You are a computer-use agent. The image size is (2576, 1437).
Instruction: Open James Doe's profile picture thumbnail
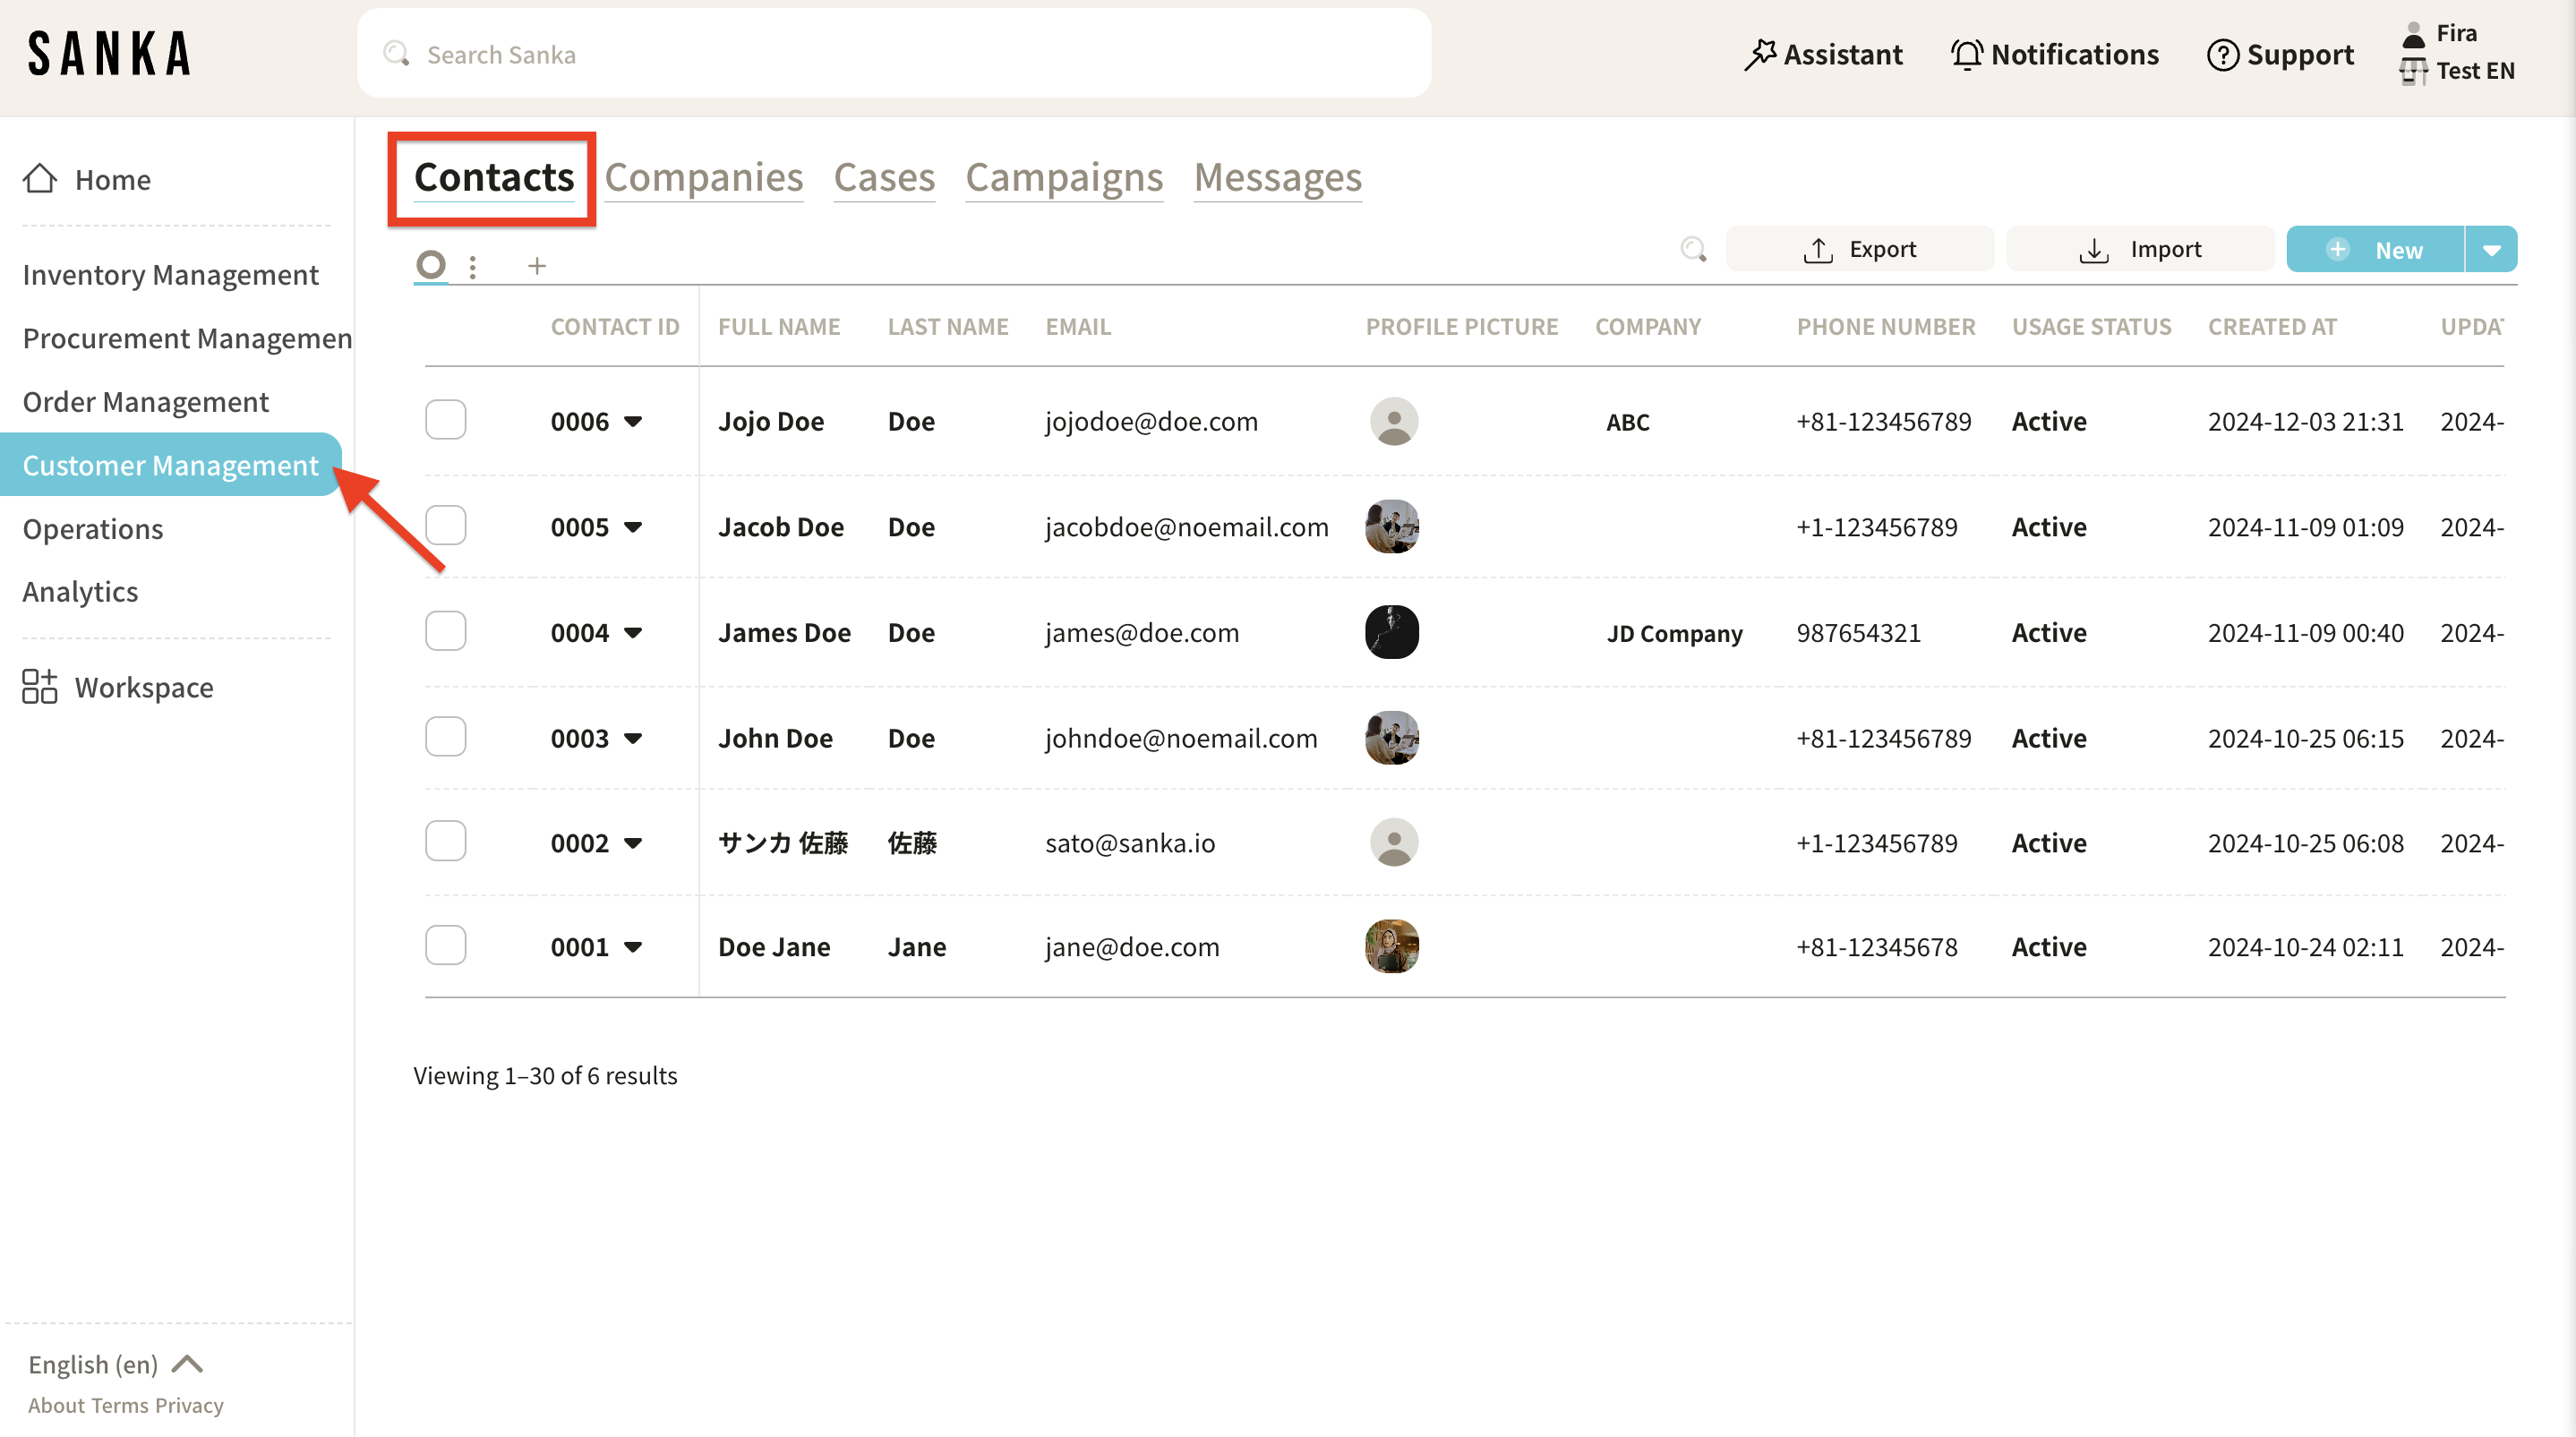click(x=1392, y=632)
